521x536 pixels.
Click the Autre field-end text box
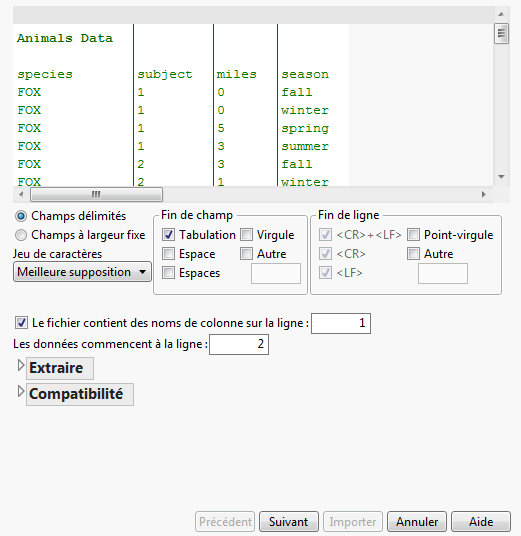coord(276,273)
